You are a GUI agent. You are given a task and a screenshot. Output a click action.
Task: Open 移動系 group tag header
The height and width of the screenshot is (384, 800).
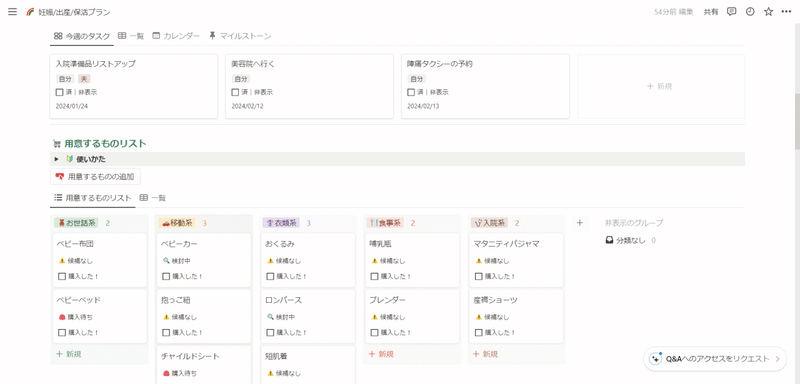[178, 223]
